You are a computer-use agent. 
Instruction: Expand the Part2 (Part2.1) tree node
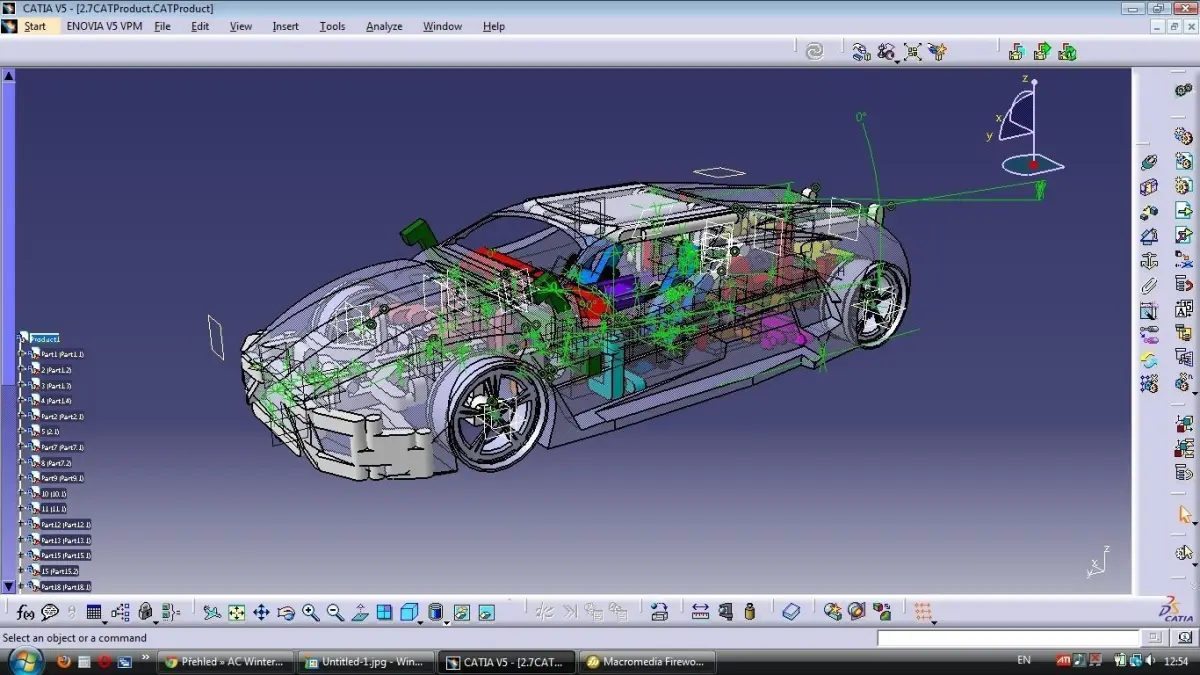(22, 416)
